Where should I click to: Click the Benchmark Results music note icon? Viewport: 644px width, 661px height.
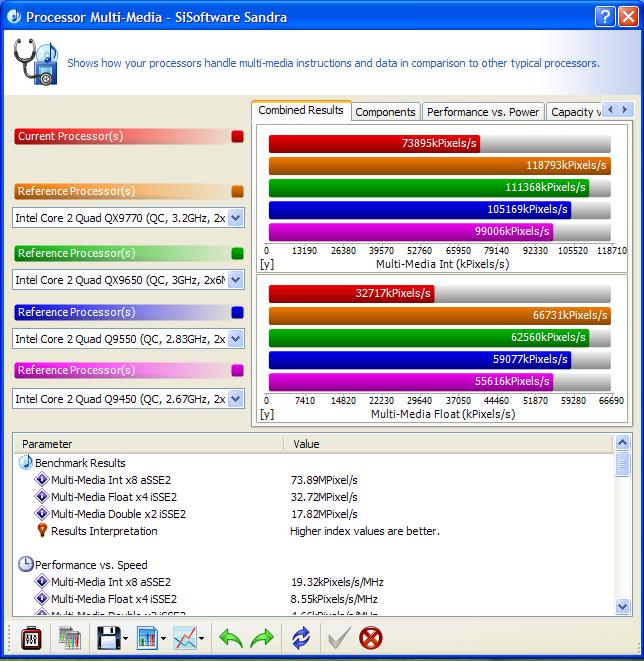(x=26, y=462)
